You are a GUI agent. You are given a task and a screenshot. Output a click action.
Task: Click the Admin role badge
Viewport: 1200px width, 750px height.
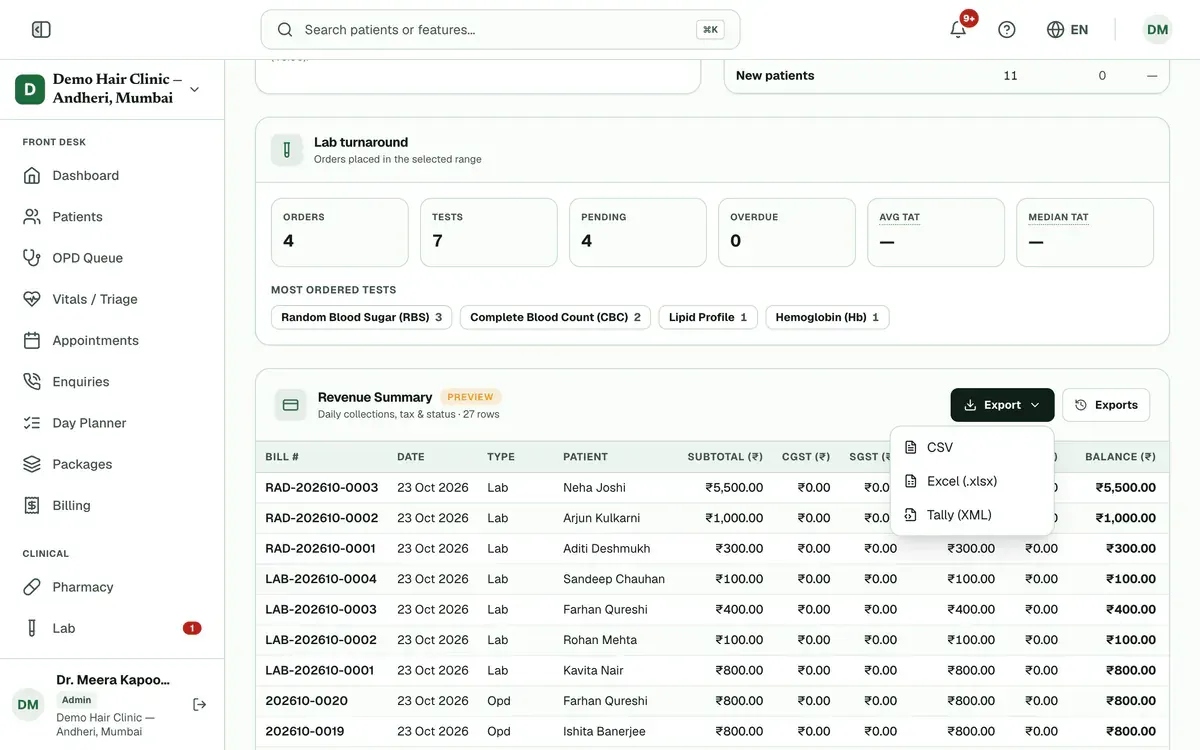[76, 700]
